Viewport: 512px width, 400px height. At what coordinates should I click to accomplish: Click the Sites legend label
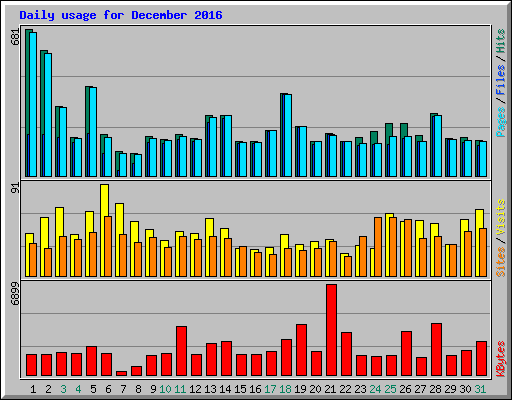click(x=501, y=262)
